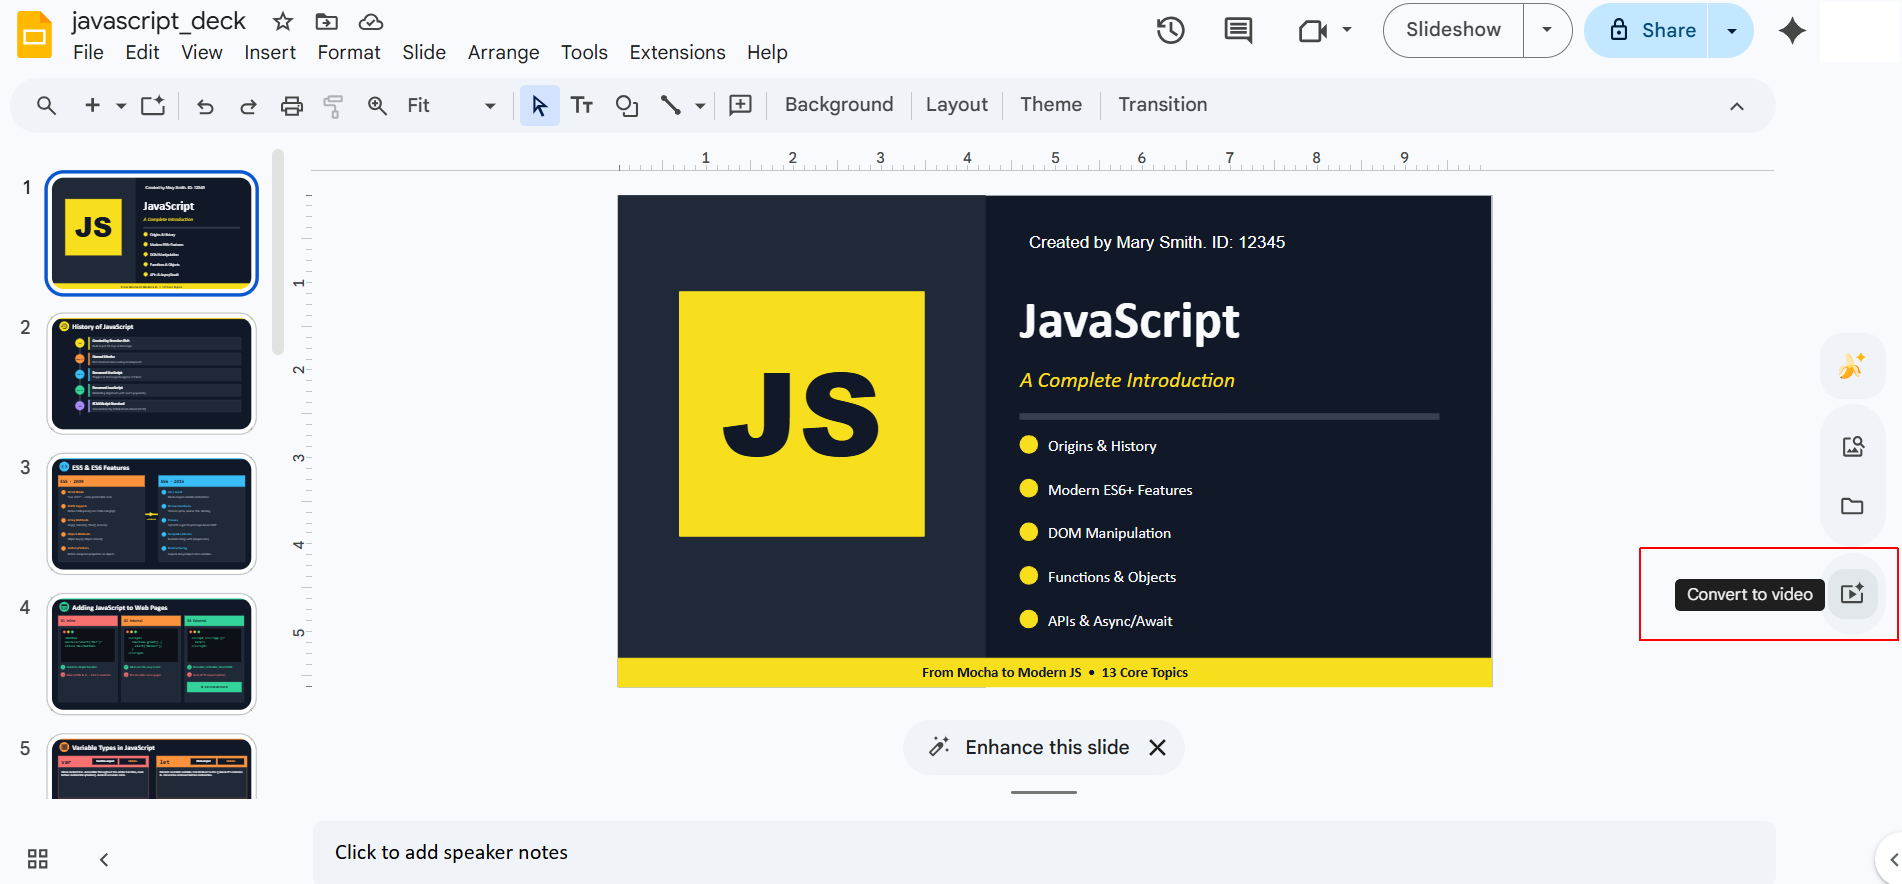Screen dimensions: 1902x884
Task: Expand the line type dropdown arrow
Action: tap(700, 105)
